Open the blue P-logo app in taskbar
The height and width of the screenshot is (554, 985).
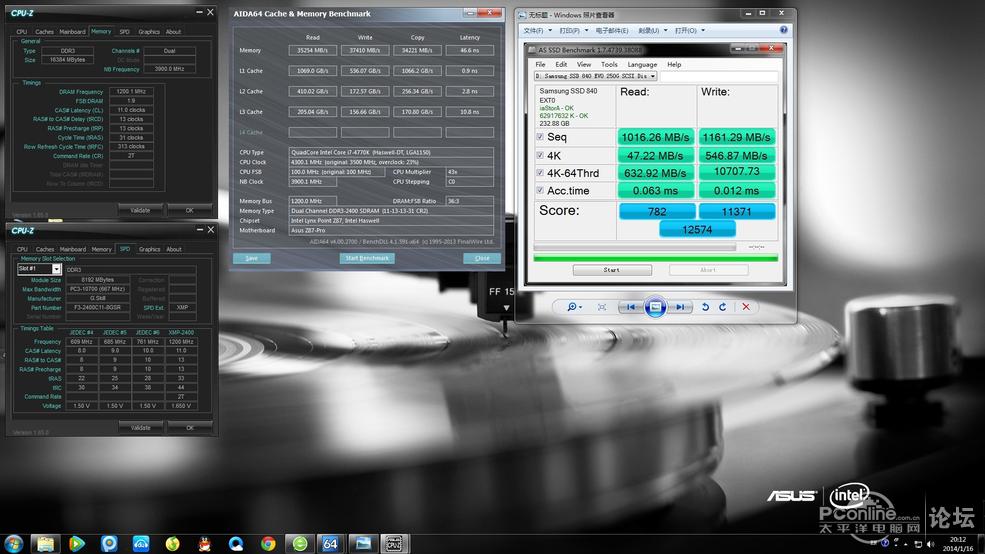point(109,543)
